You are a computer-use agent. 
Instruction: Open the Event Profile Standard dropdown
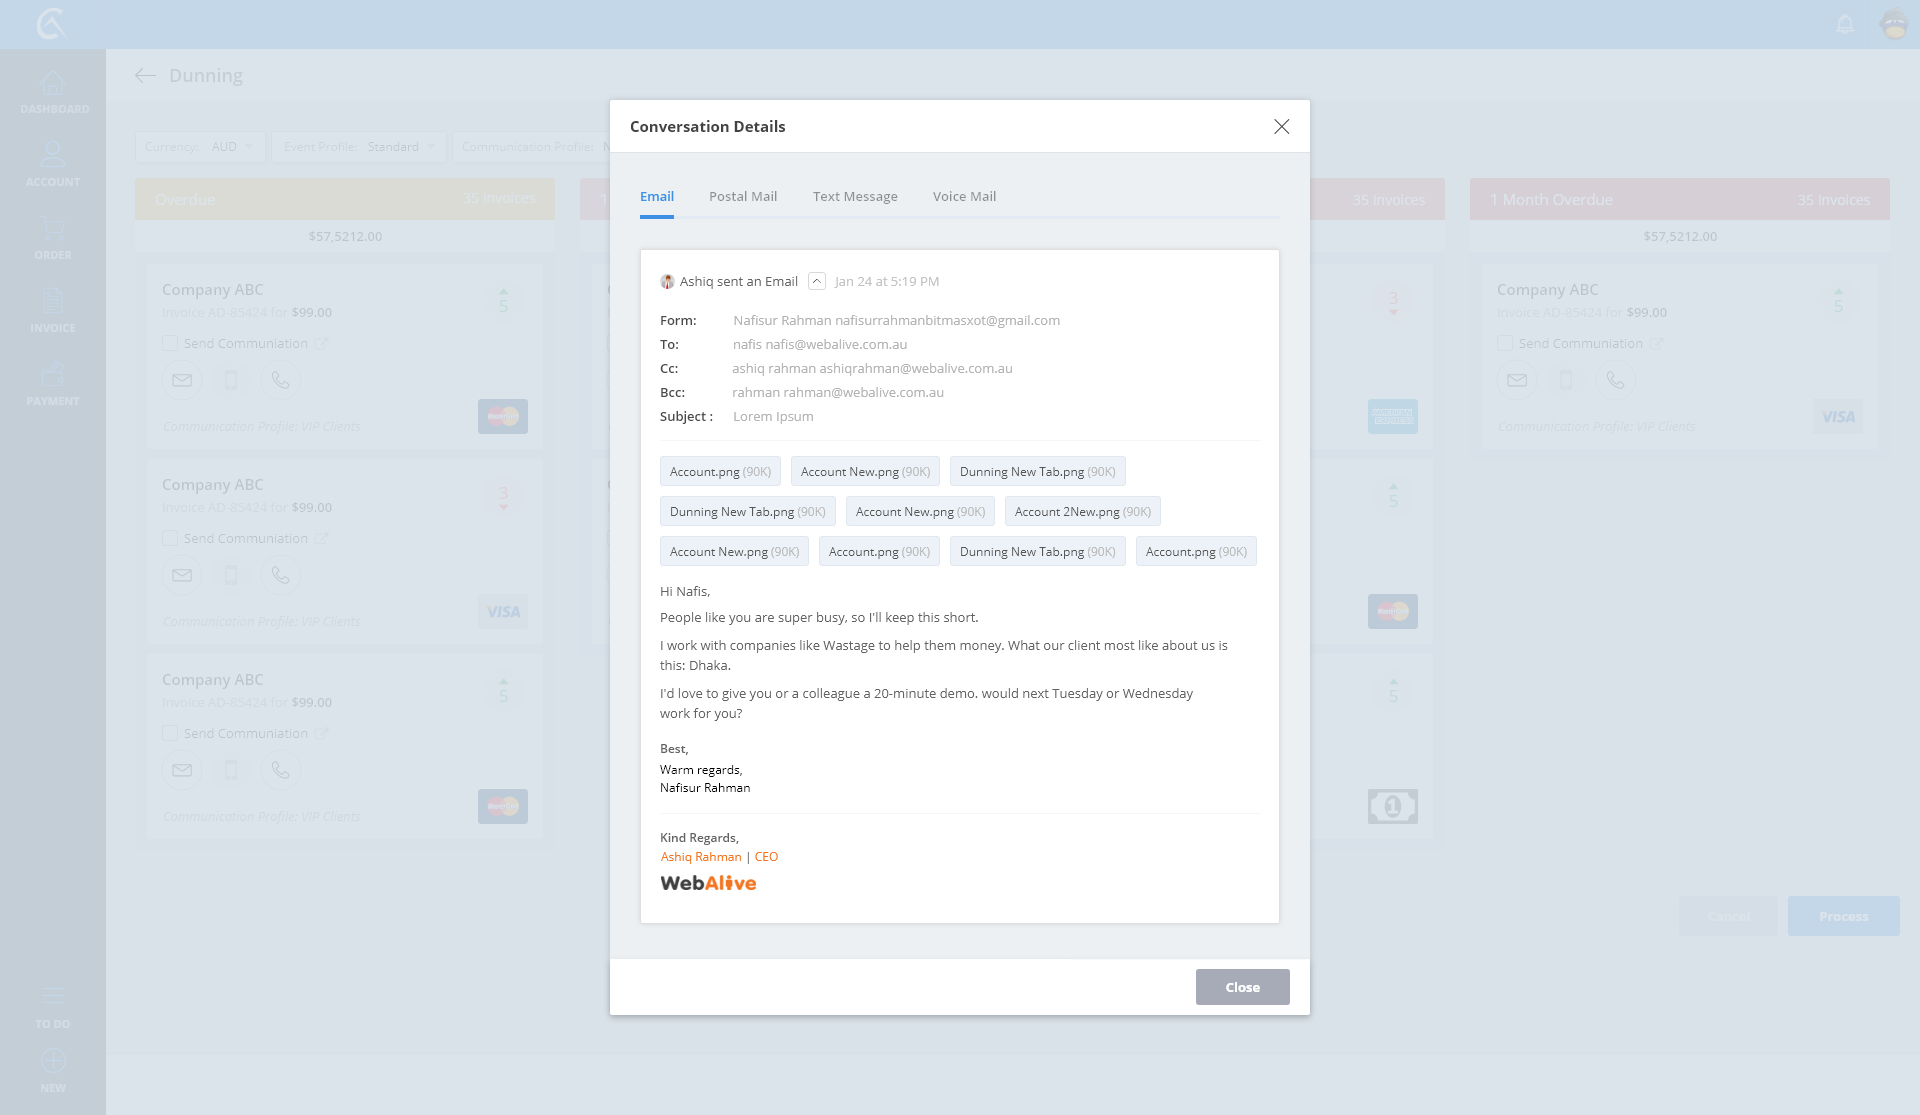[x=359, y=147]
